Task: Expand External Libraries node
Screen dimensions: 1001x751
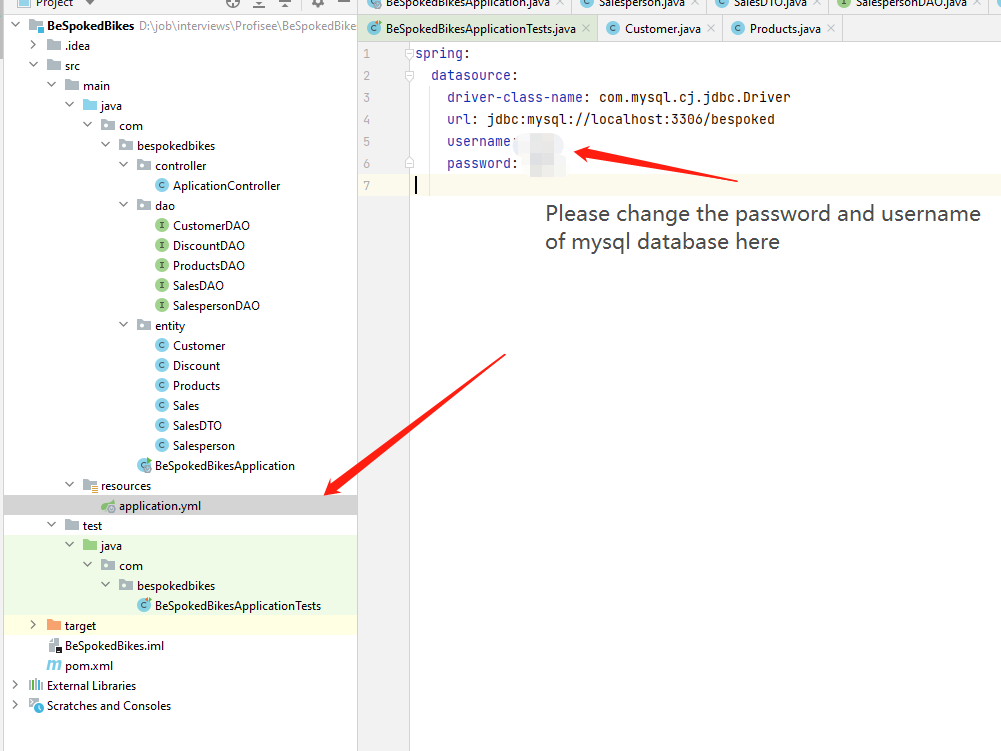Action: (x=15, y=685)
